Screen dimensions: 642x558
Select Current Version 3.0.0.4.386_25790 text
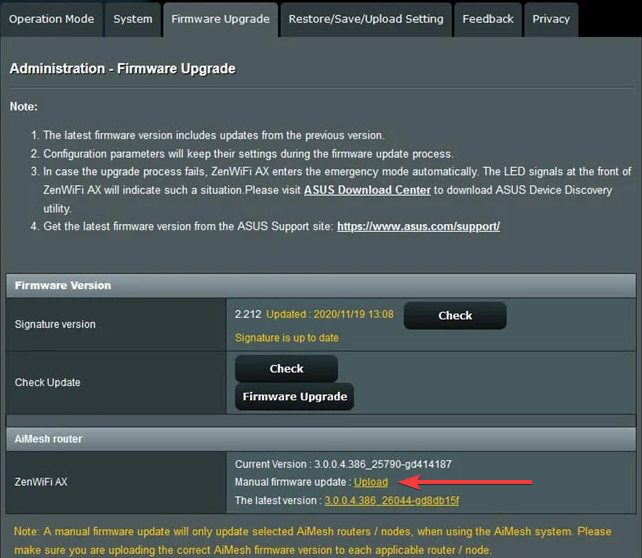click(343, 464)
